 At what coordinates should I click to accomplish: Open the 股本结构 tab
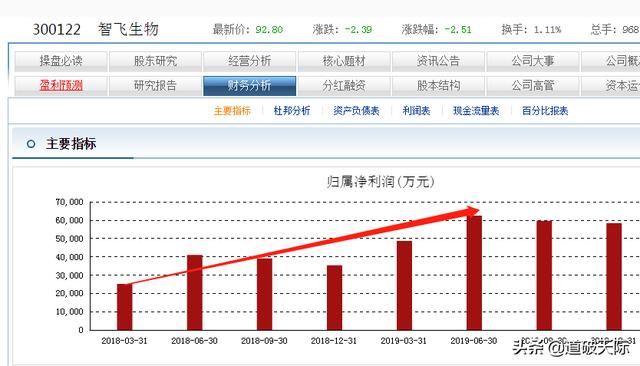tap(438, 86)
